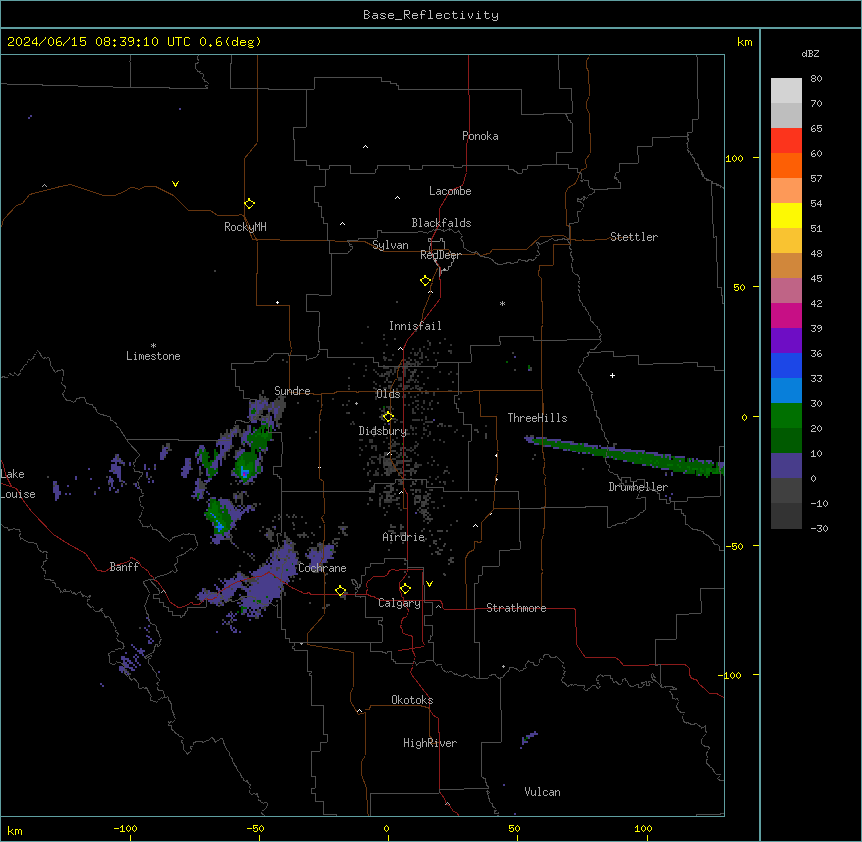Click the Cochrane label
Screen dimensions: 862x842
(322, 568)
